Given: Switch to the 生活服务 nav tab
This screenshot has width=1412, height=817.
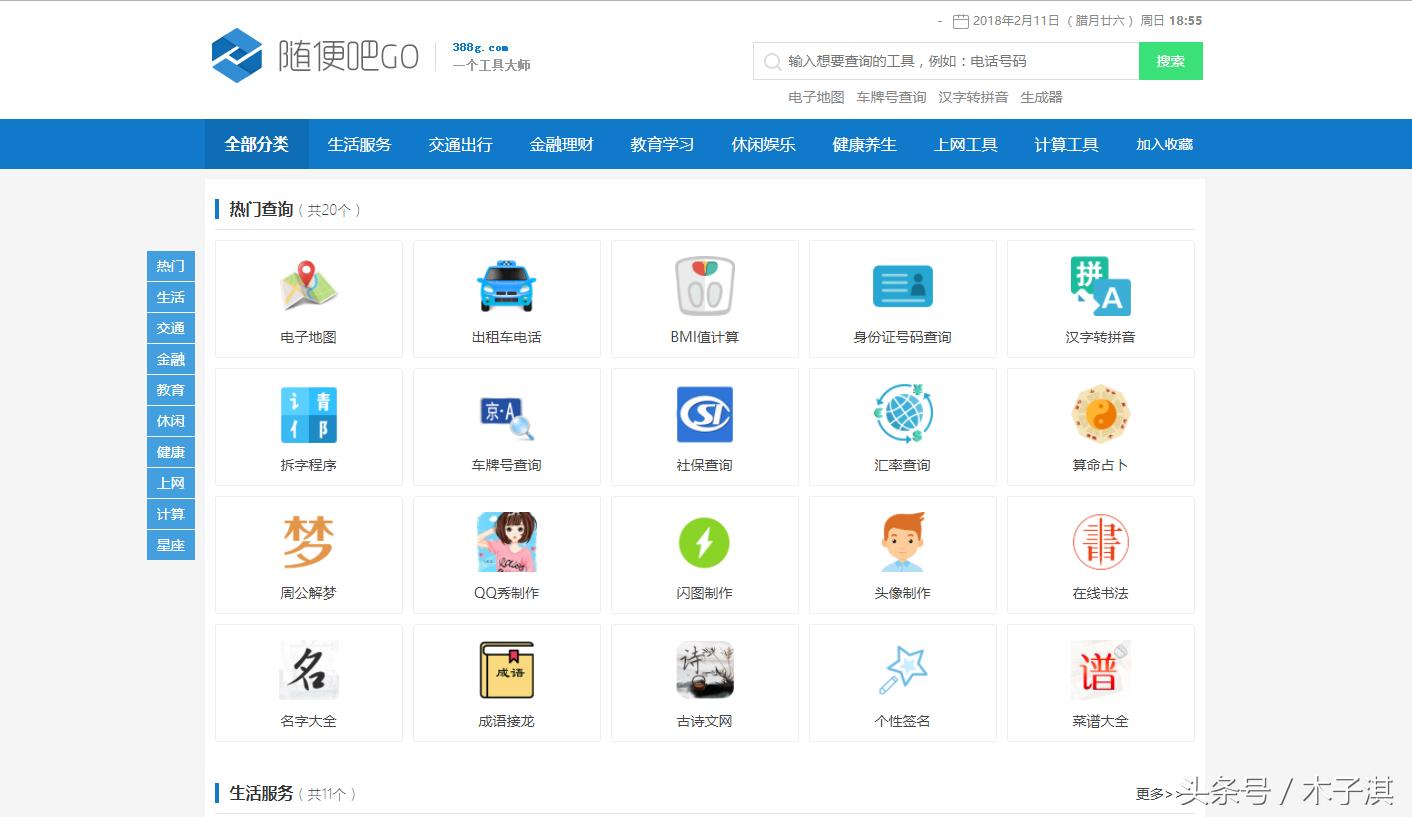Looking at the screenshot, I should [359, 144].
